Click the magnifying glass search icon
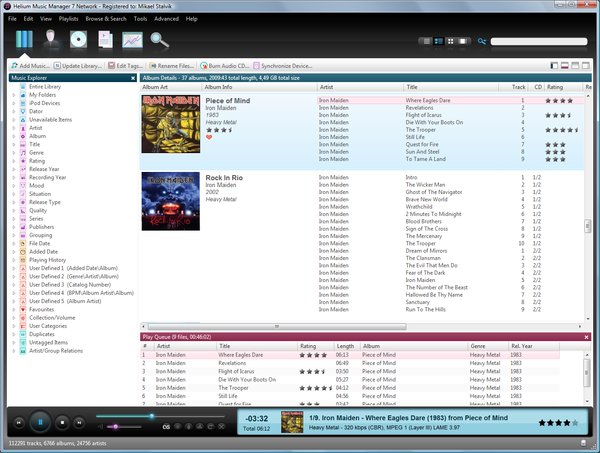 160,41
